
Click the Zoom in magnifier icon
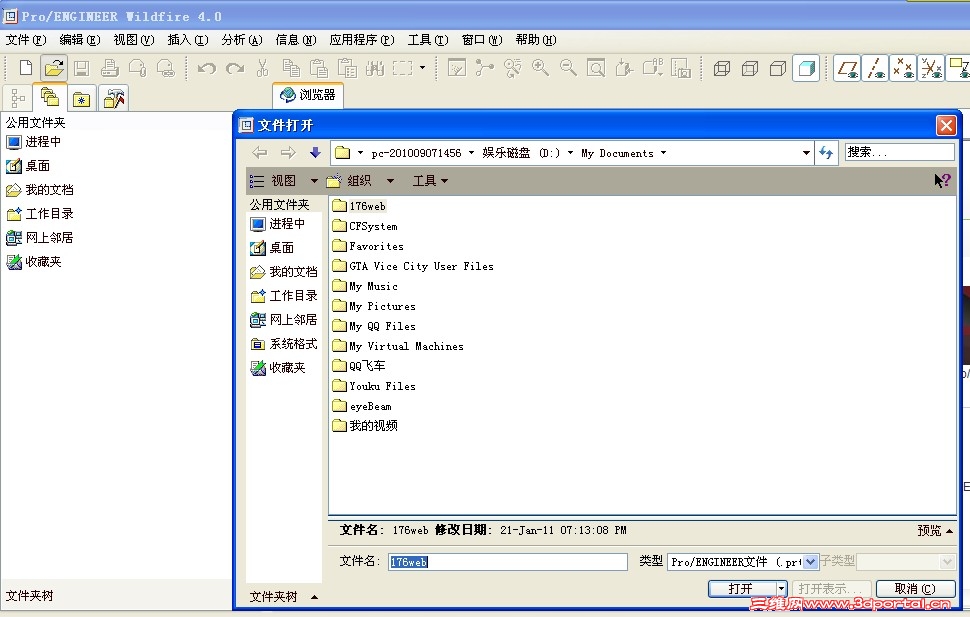pyautogui.click(x=540, y=67)
